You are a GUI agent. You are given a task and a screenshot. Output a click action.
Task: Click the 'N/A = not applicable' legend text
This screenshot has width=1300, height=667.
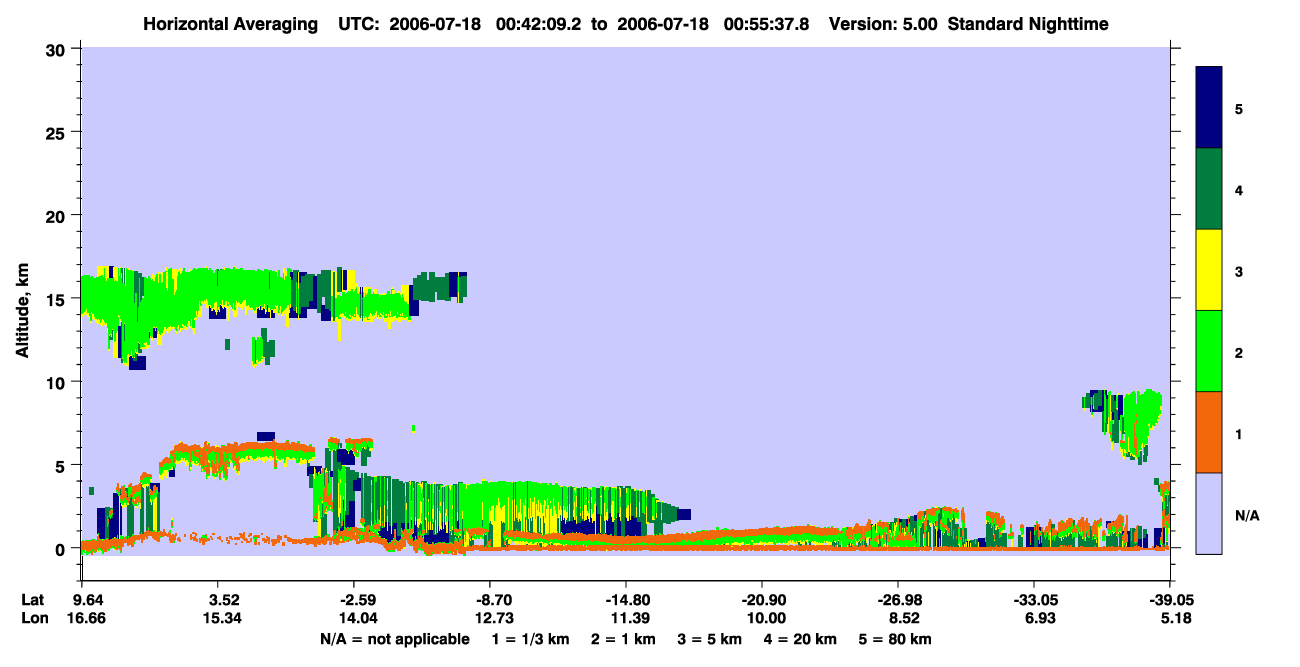pos(394,640)
